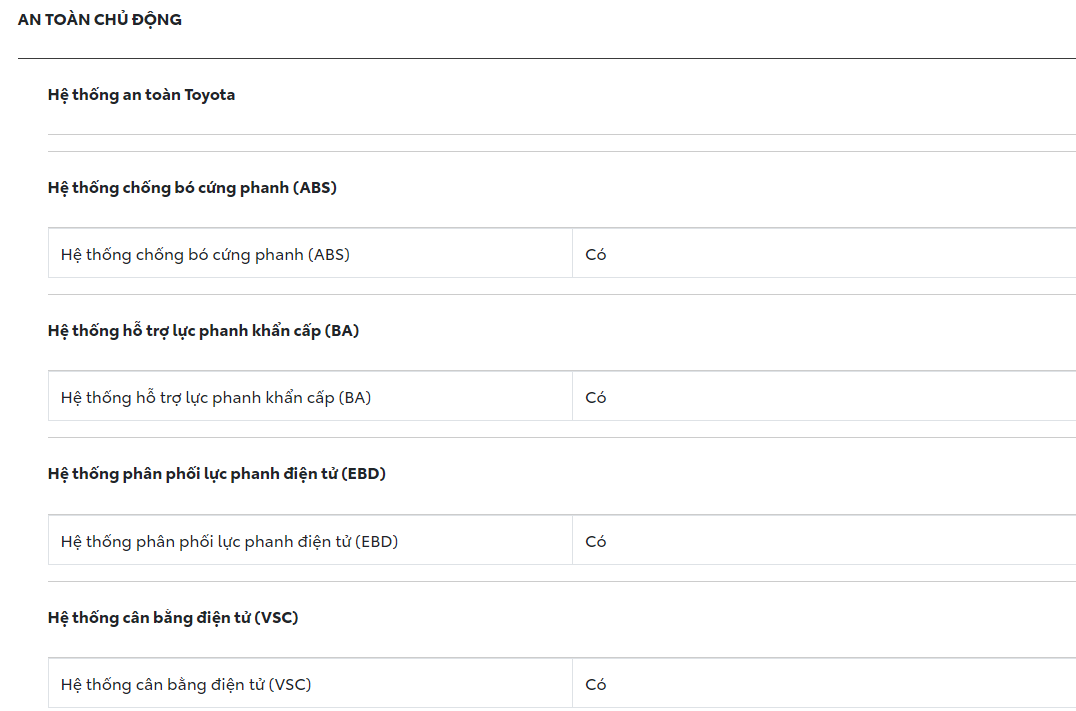Click the "Có" value in the BA row

pos(596,398)
